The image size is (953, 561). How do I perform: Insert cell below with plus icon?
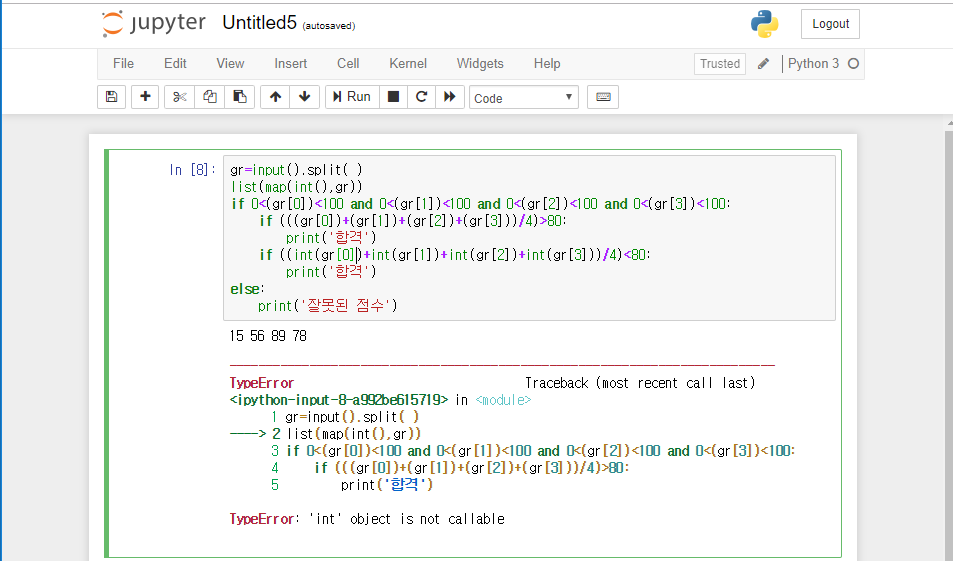point(145,97)
